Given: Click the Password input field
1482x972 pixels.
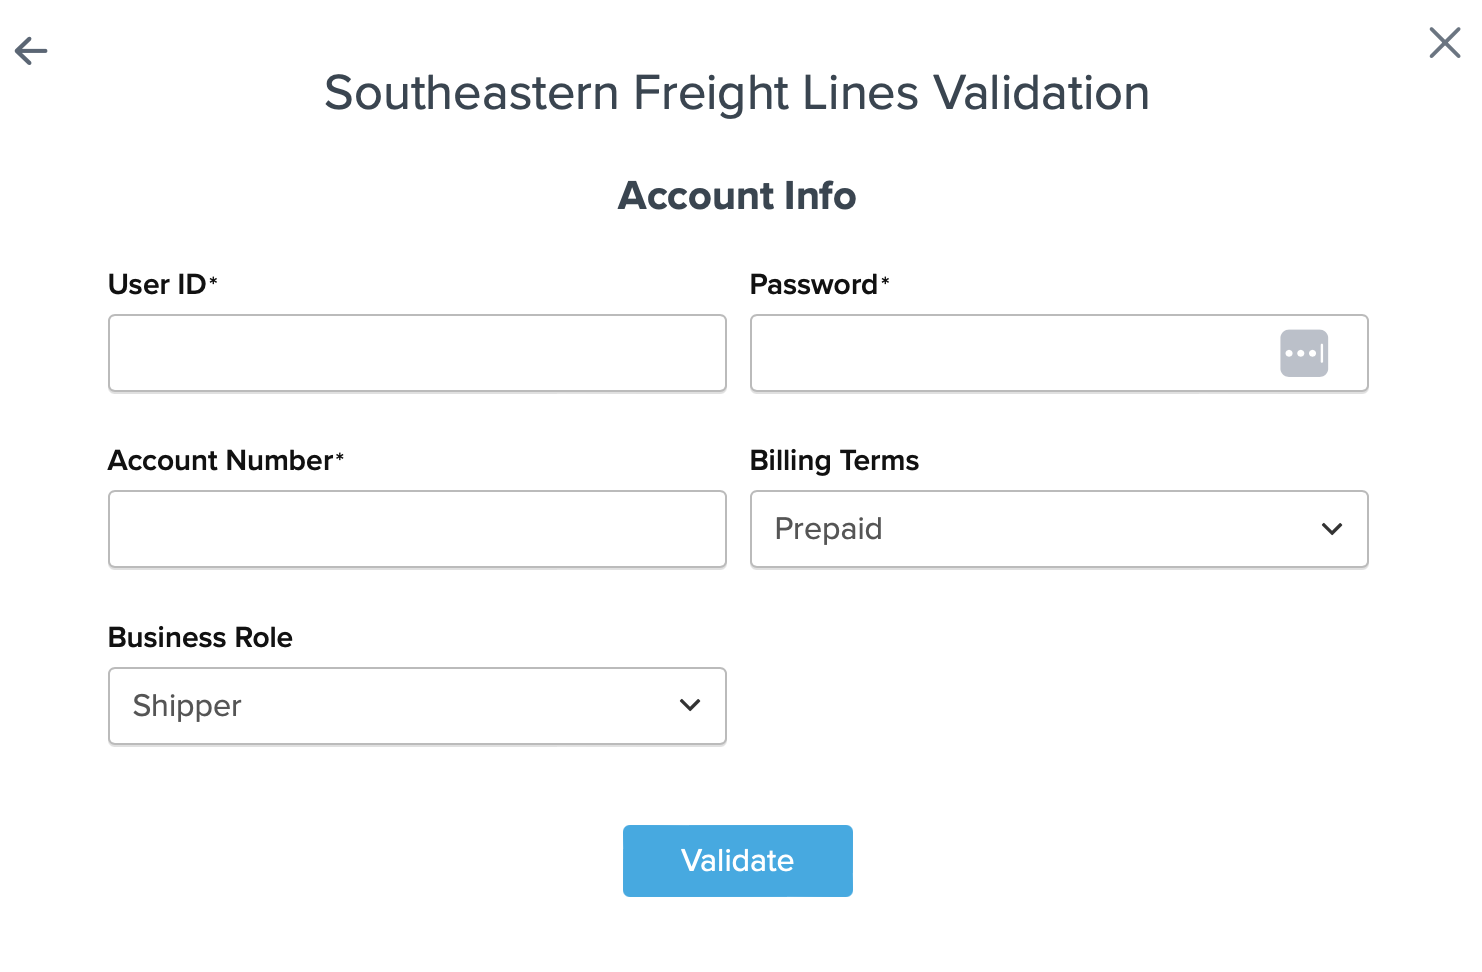Looking at the screenshot, I should coord(1000,353).
